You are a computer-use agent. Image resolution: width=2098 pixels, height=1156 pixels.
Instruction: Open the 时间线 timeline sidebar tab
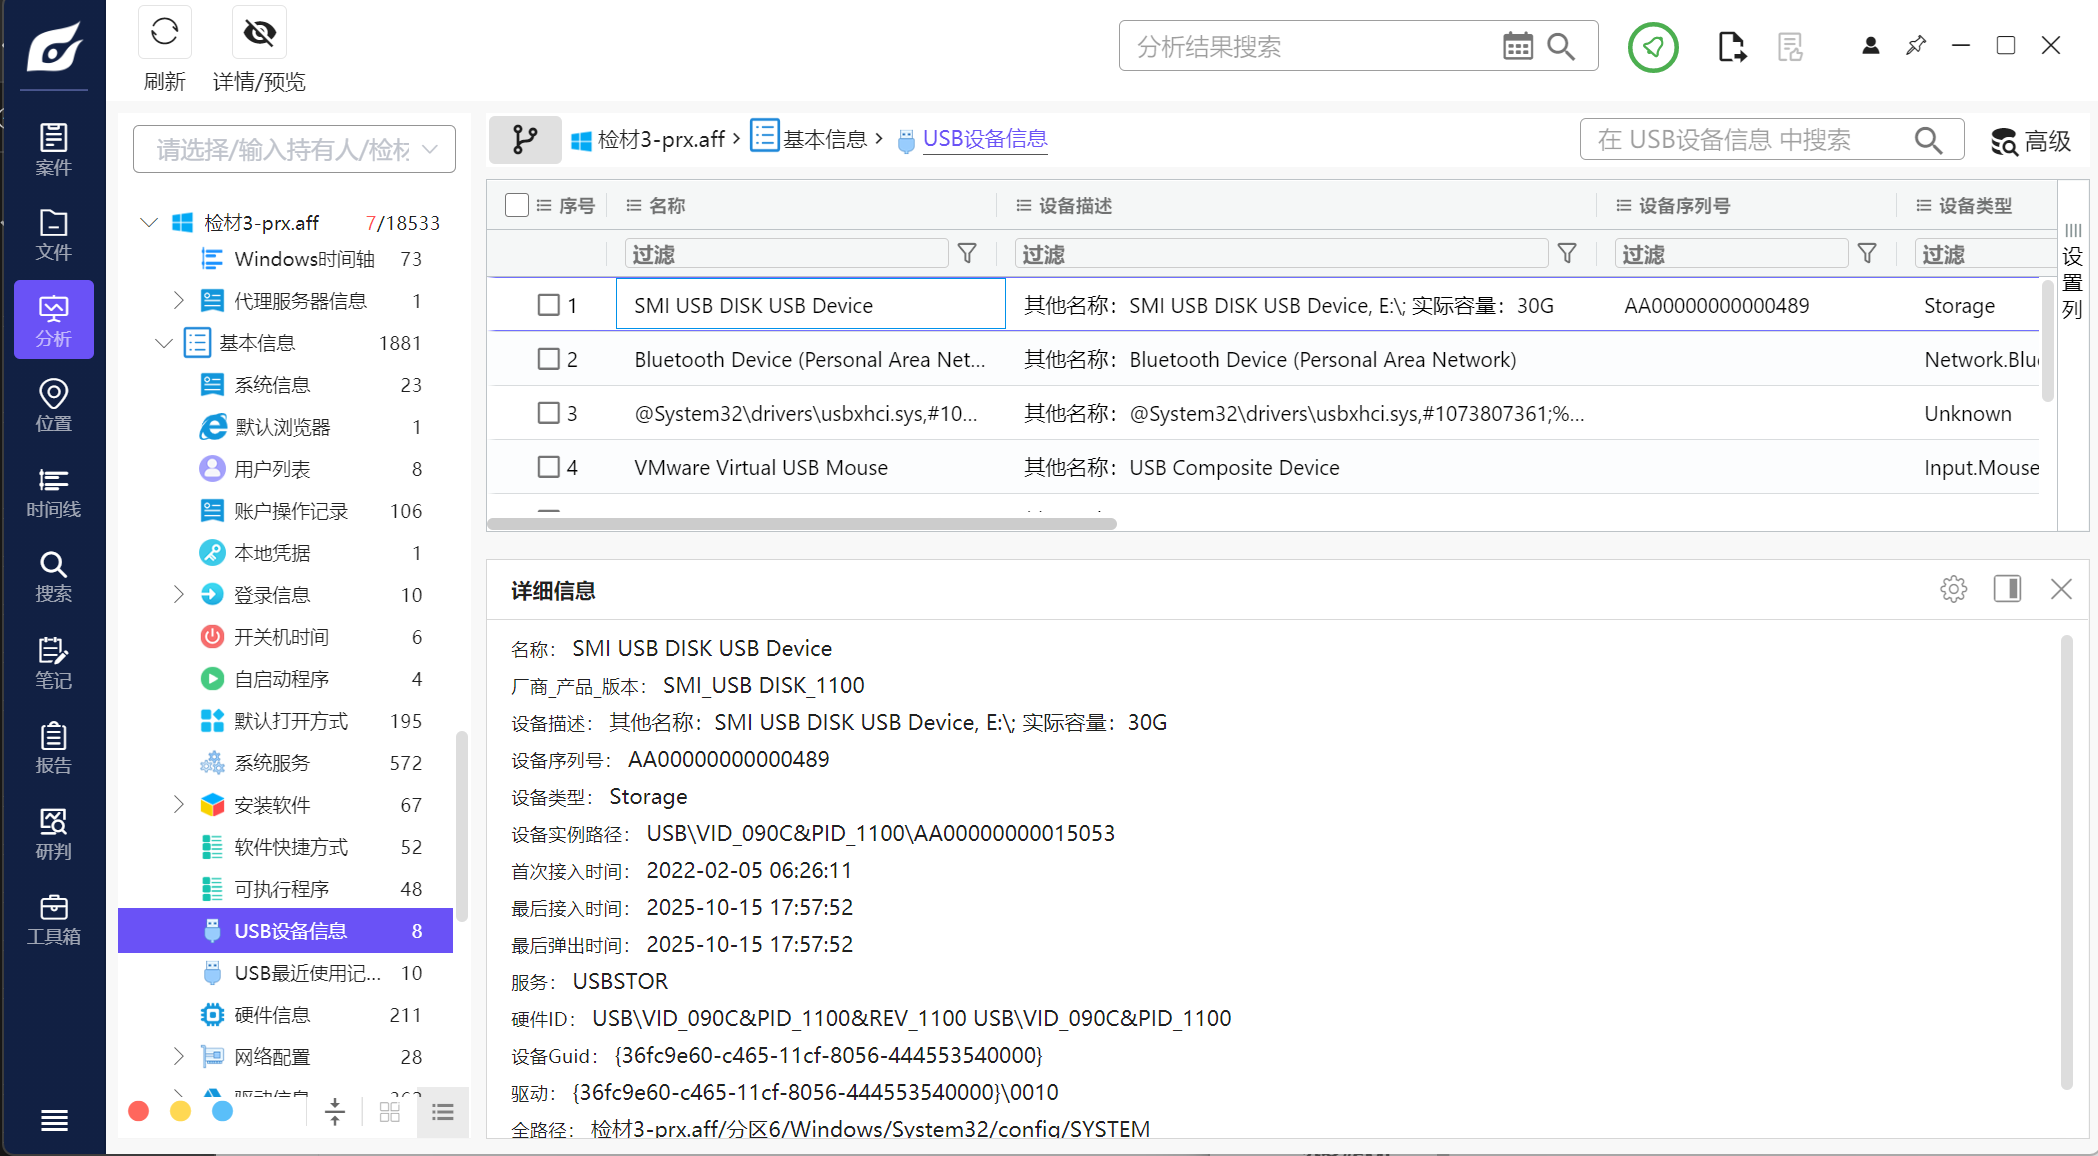pos(53,491)
